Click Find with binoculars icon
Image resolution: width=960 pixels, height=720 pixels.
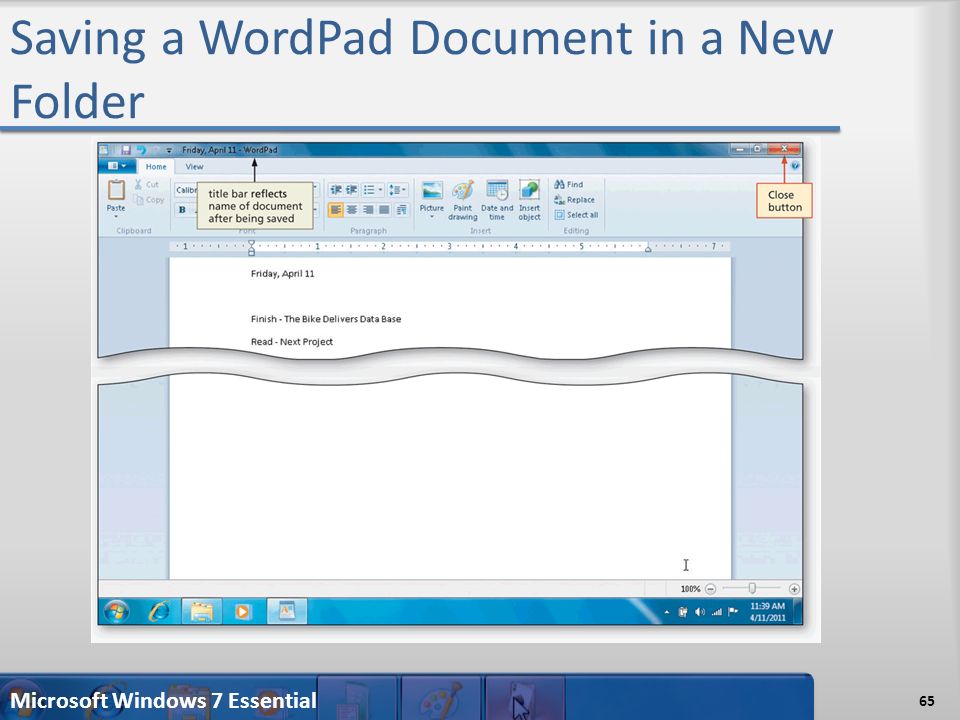point(568,184)
